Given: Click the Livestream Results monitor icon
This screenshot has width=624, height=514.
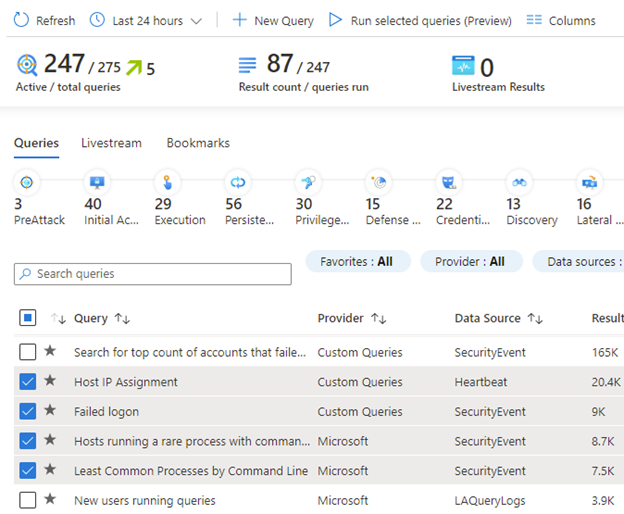Looking at the screenshot, I should (x=463, y=65).
